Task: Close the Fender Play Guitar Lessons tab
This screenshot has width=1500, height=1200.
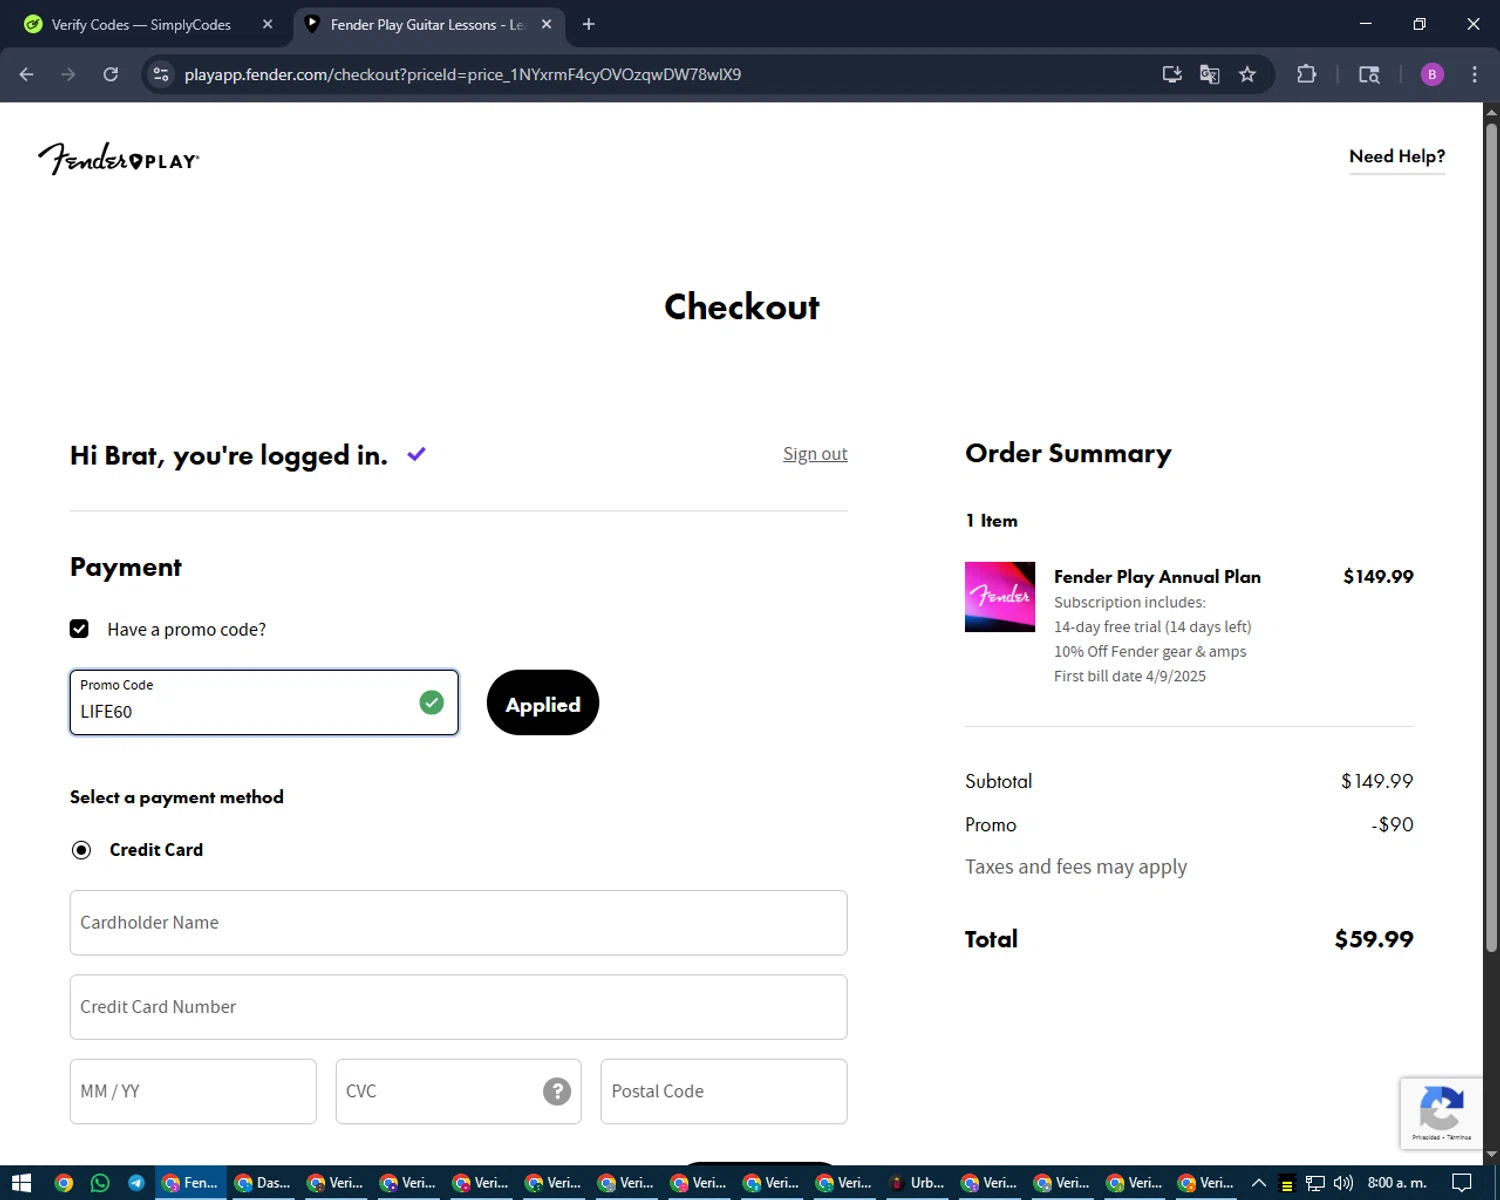Action: pos(546,24)
